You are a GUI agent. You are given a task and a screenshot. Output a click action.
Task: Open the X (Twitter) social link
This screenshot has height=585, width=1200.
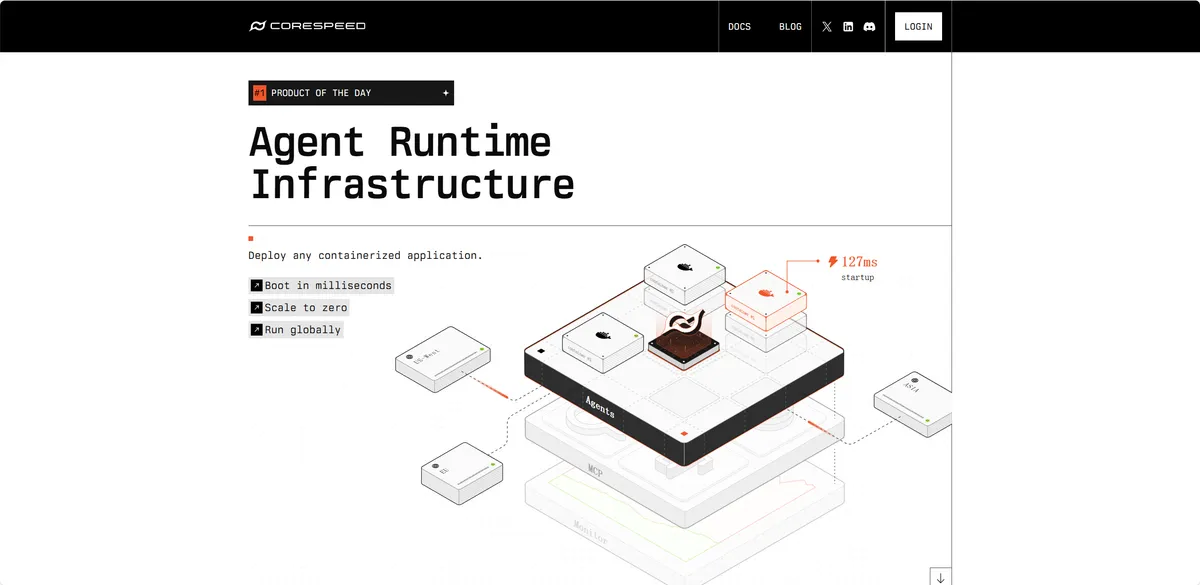point(827,27)
